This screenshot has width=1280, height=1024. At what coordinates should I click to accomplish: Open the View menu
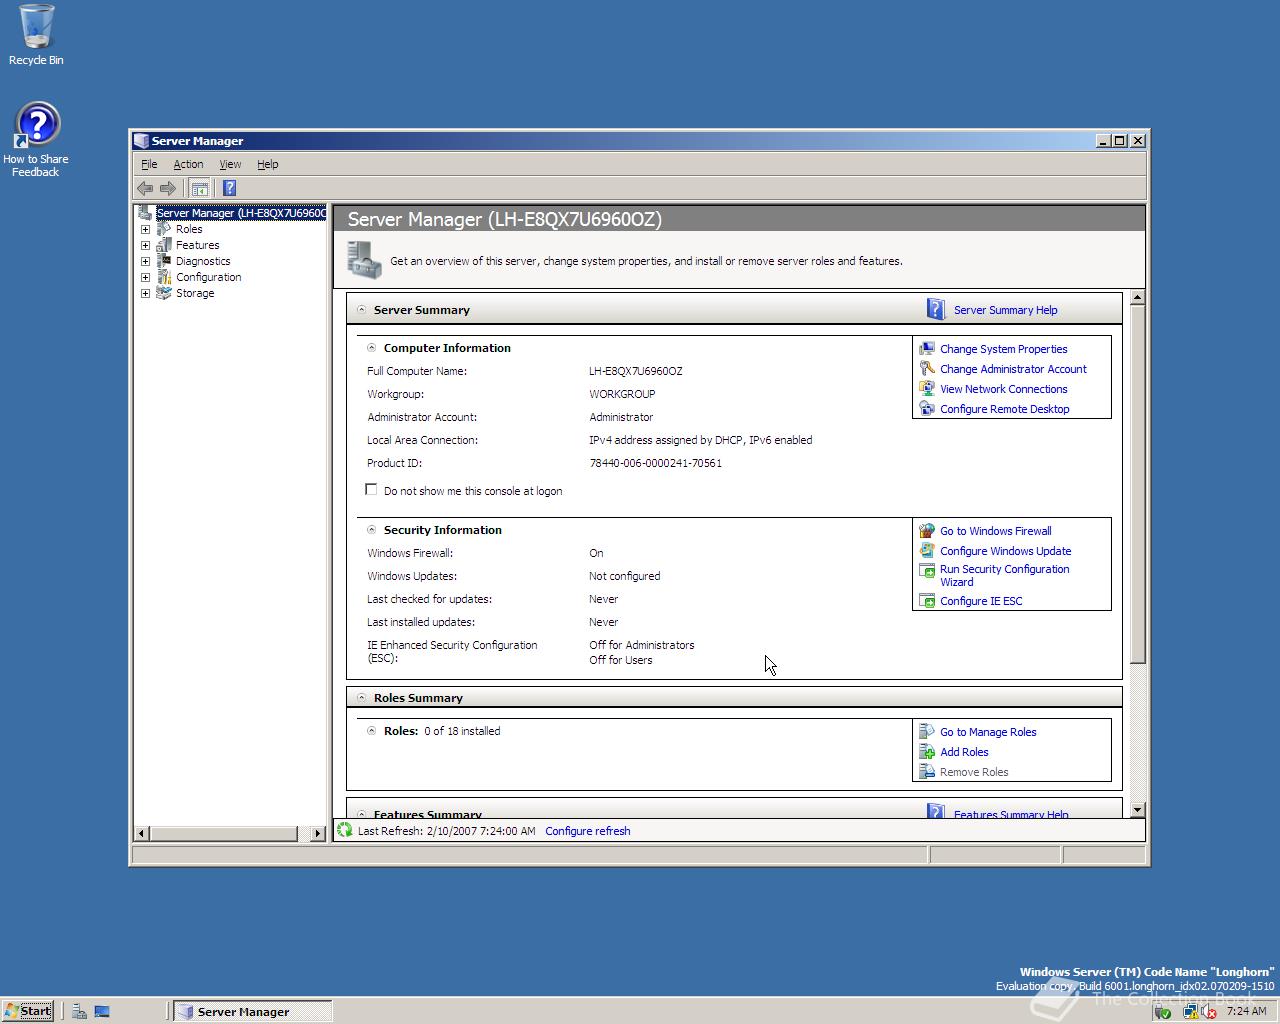pyautogui.click(x=230, y=164)
